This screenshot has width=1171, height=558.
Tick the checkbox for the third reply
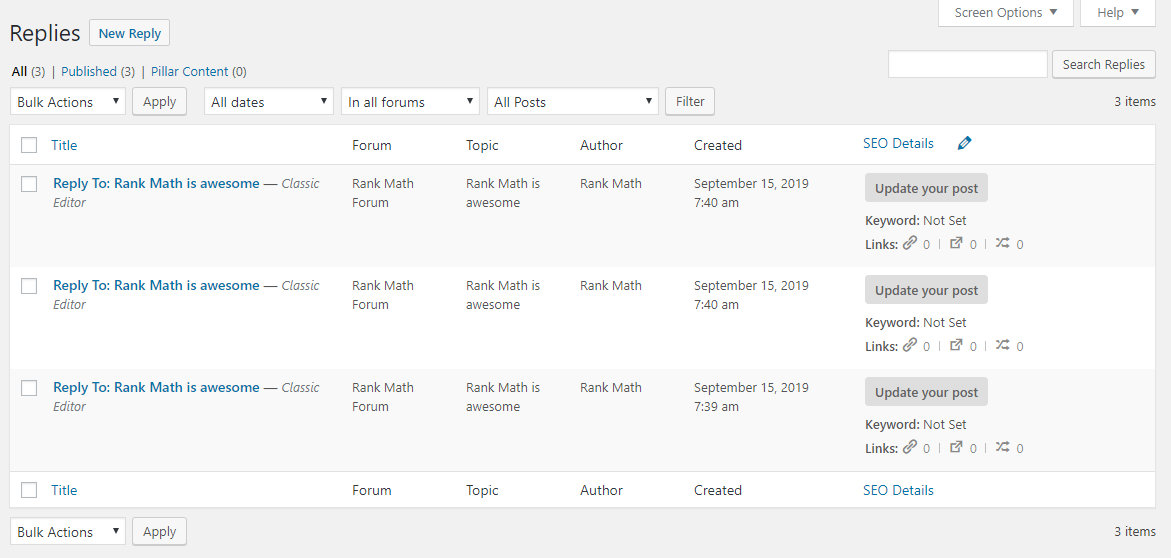click(29, 388)
